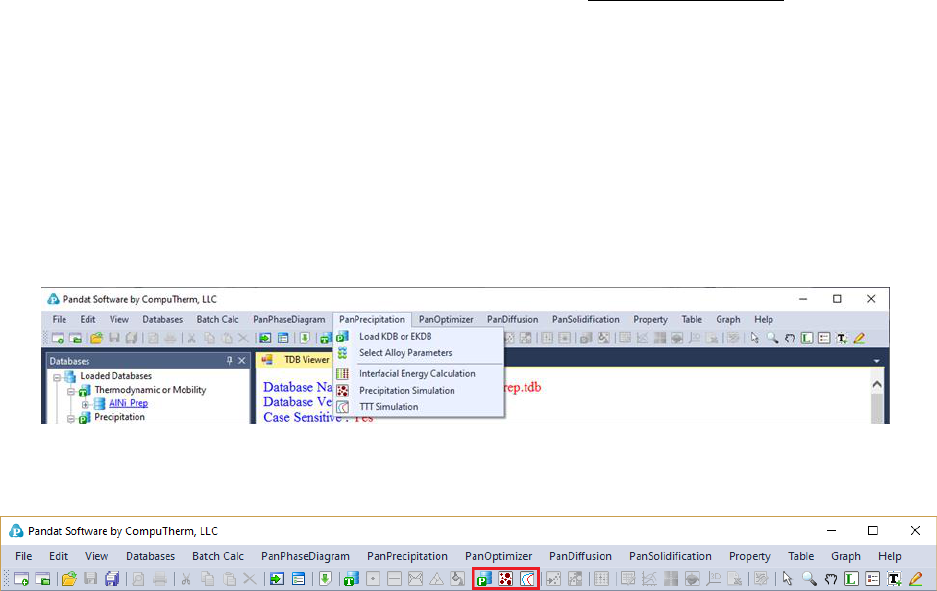Click the TTT Simulation curve icon in lower toolbar

click(527, 578)
